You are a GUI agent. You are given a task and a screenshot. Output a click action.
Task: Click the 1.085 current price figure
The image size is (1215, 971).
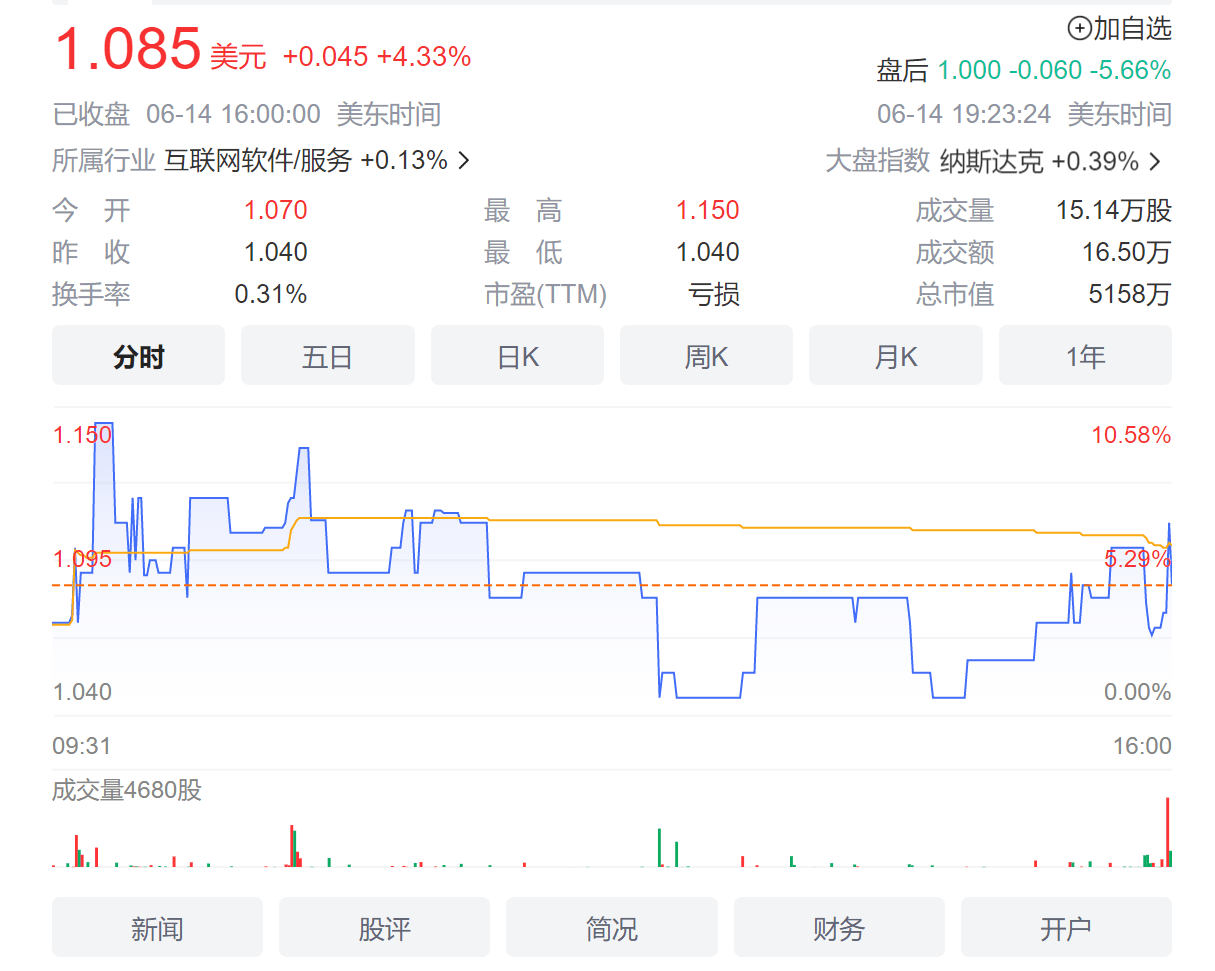127,50
